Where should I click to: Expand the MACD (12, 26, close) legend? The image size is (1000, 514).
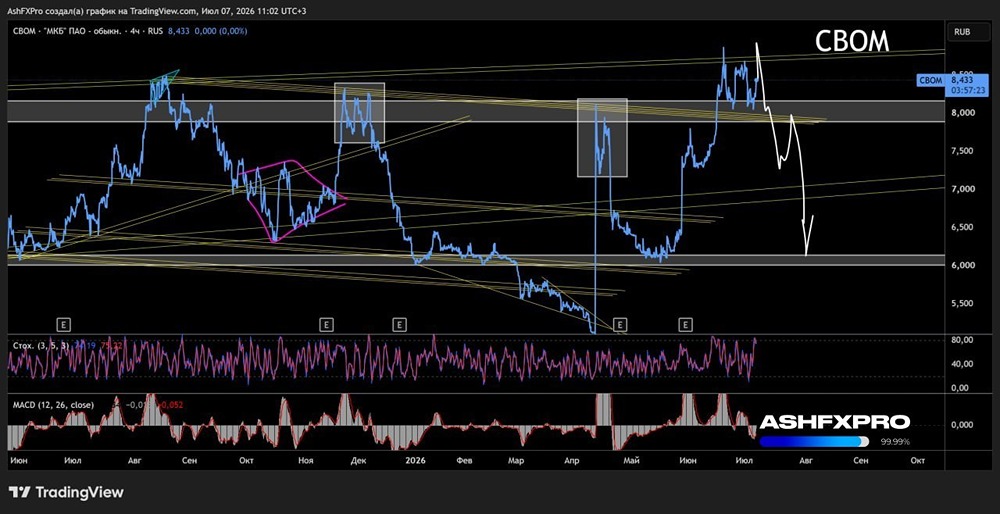coord(53,404)
